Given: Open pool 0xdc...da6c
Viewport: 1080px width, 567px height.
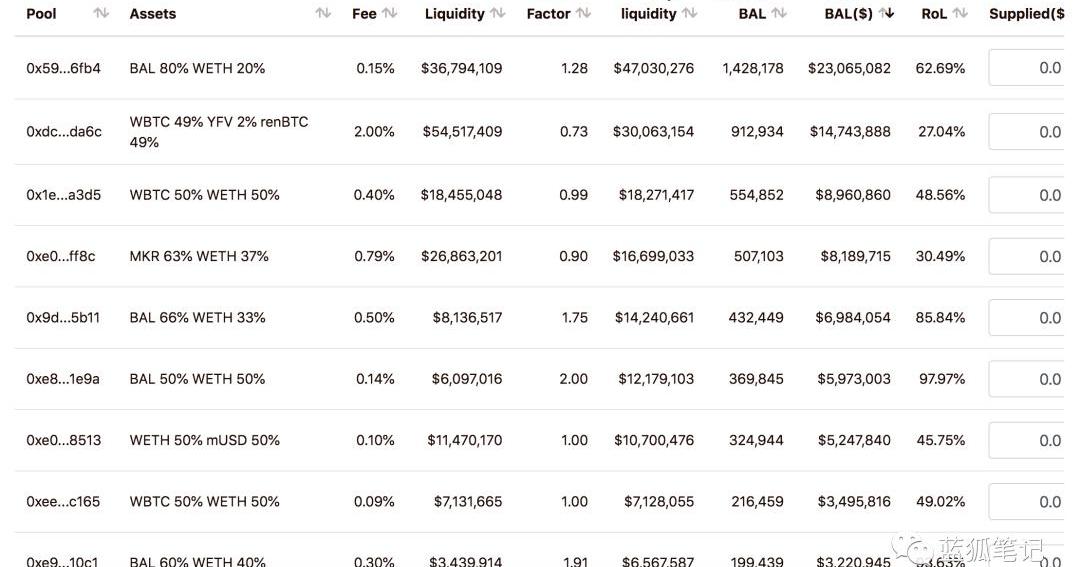Looking at the screenshot, I should [63, 132].
